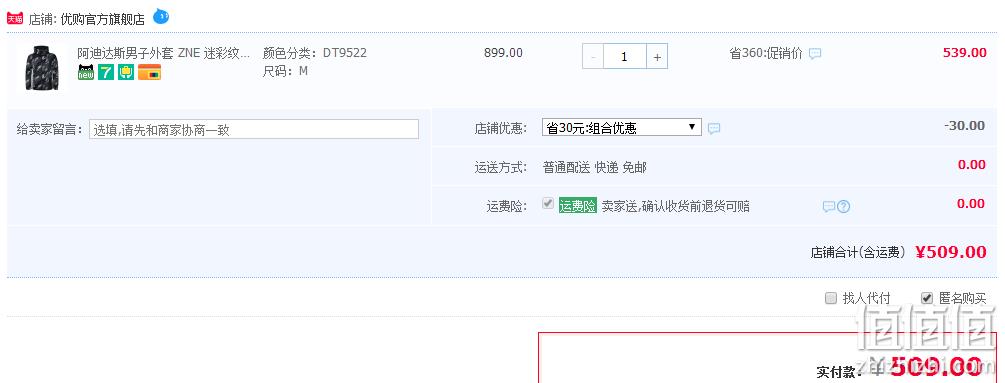This screenshot has width=1005, height=383.
Task: Open the blue Wangwang chat icon beside the store name
Action: [x=161, y=16]
